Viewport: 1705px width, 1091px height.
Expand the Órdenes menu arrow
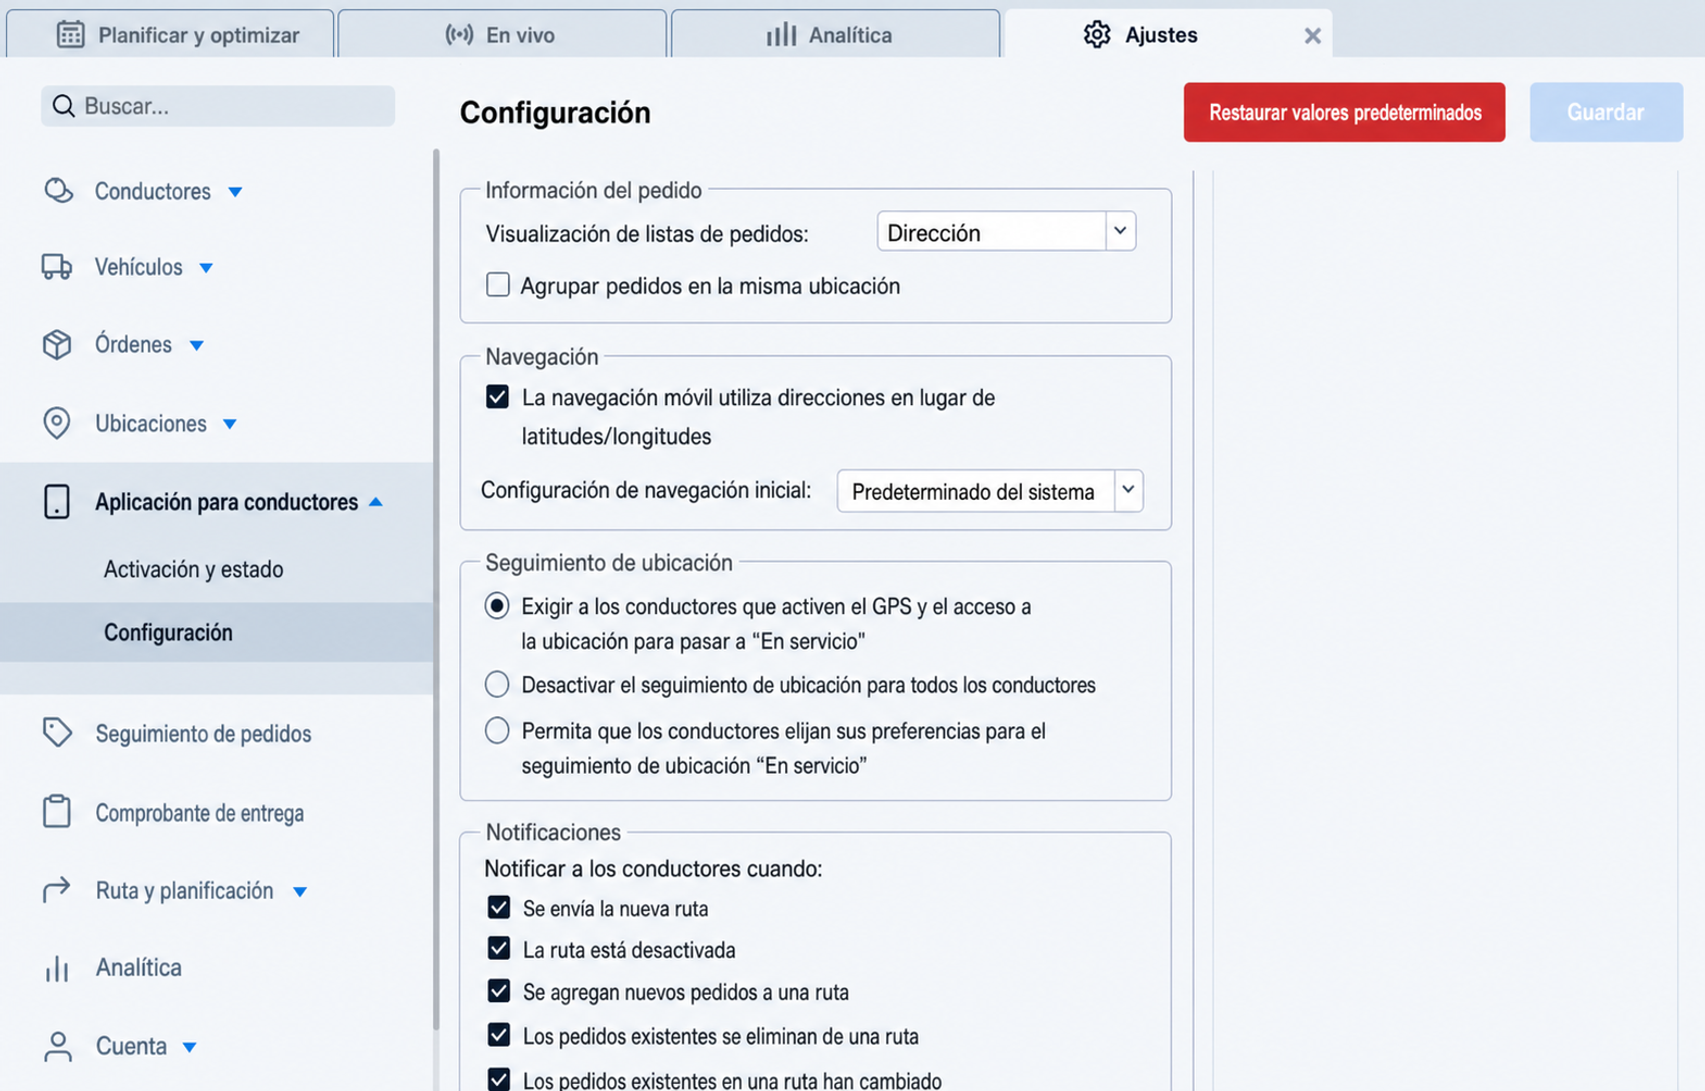coord(197,346)
